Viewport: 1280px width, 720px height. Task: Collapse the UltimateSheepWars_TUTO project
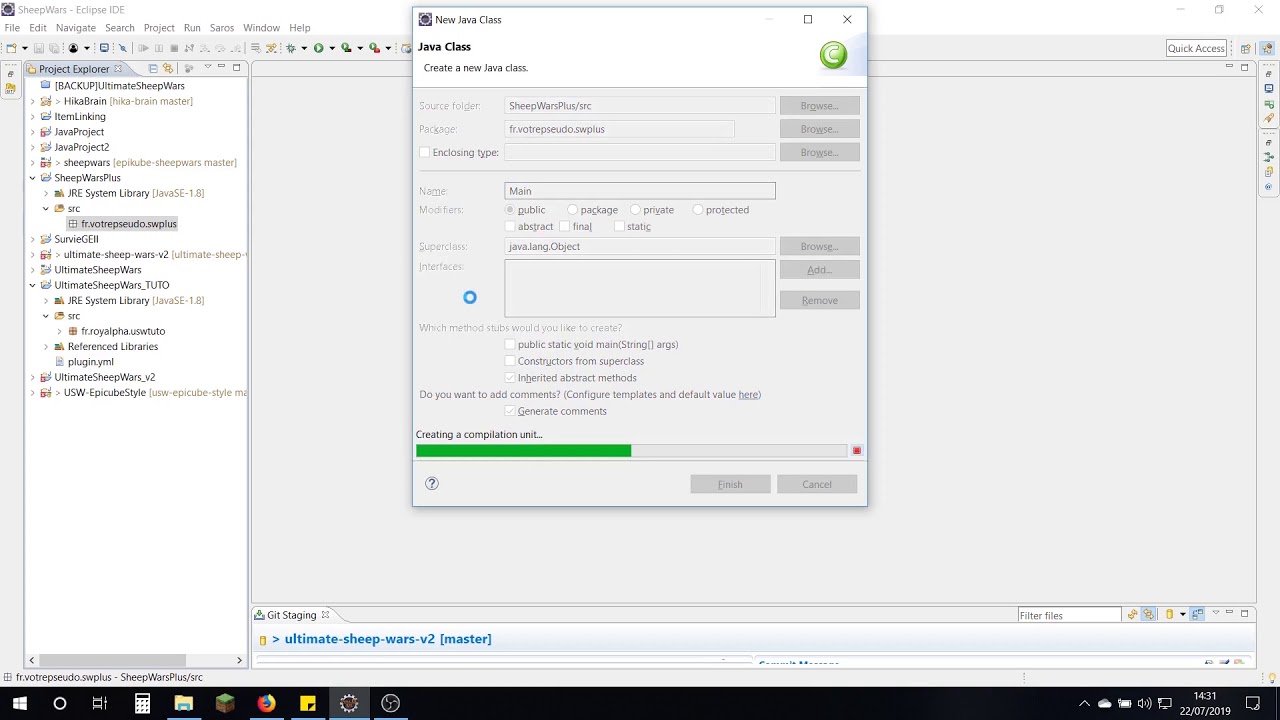[x=33, y=285]
